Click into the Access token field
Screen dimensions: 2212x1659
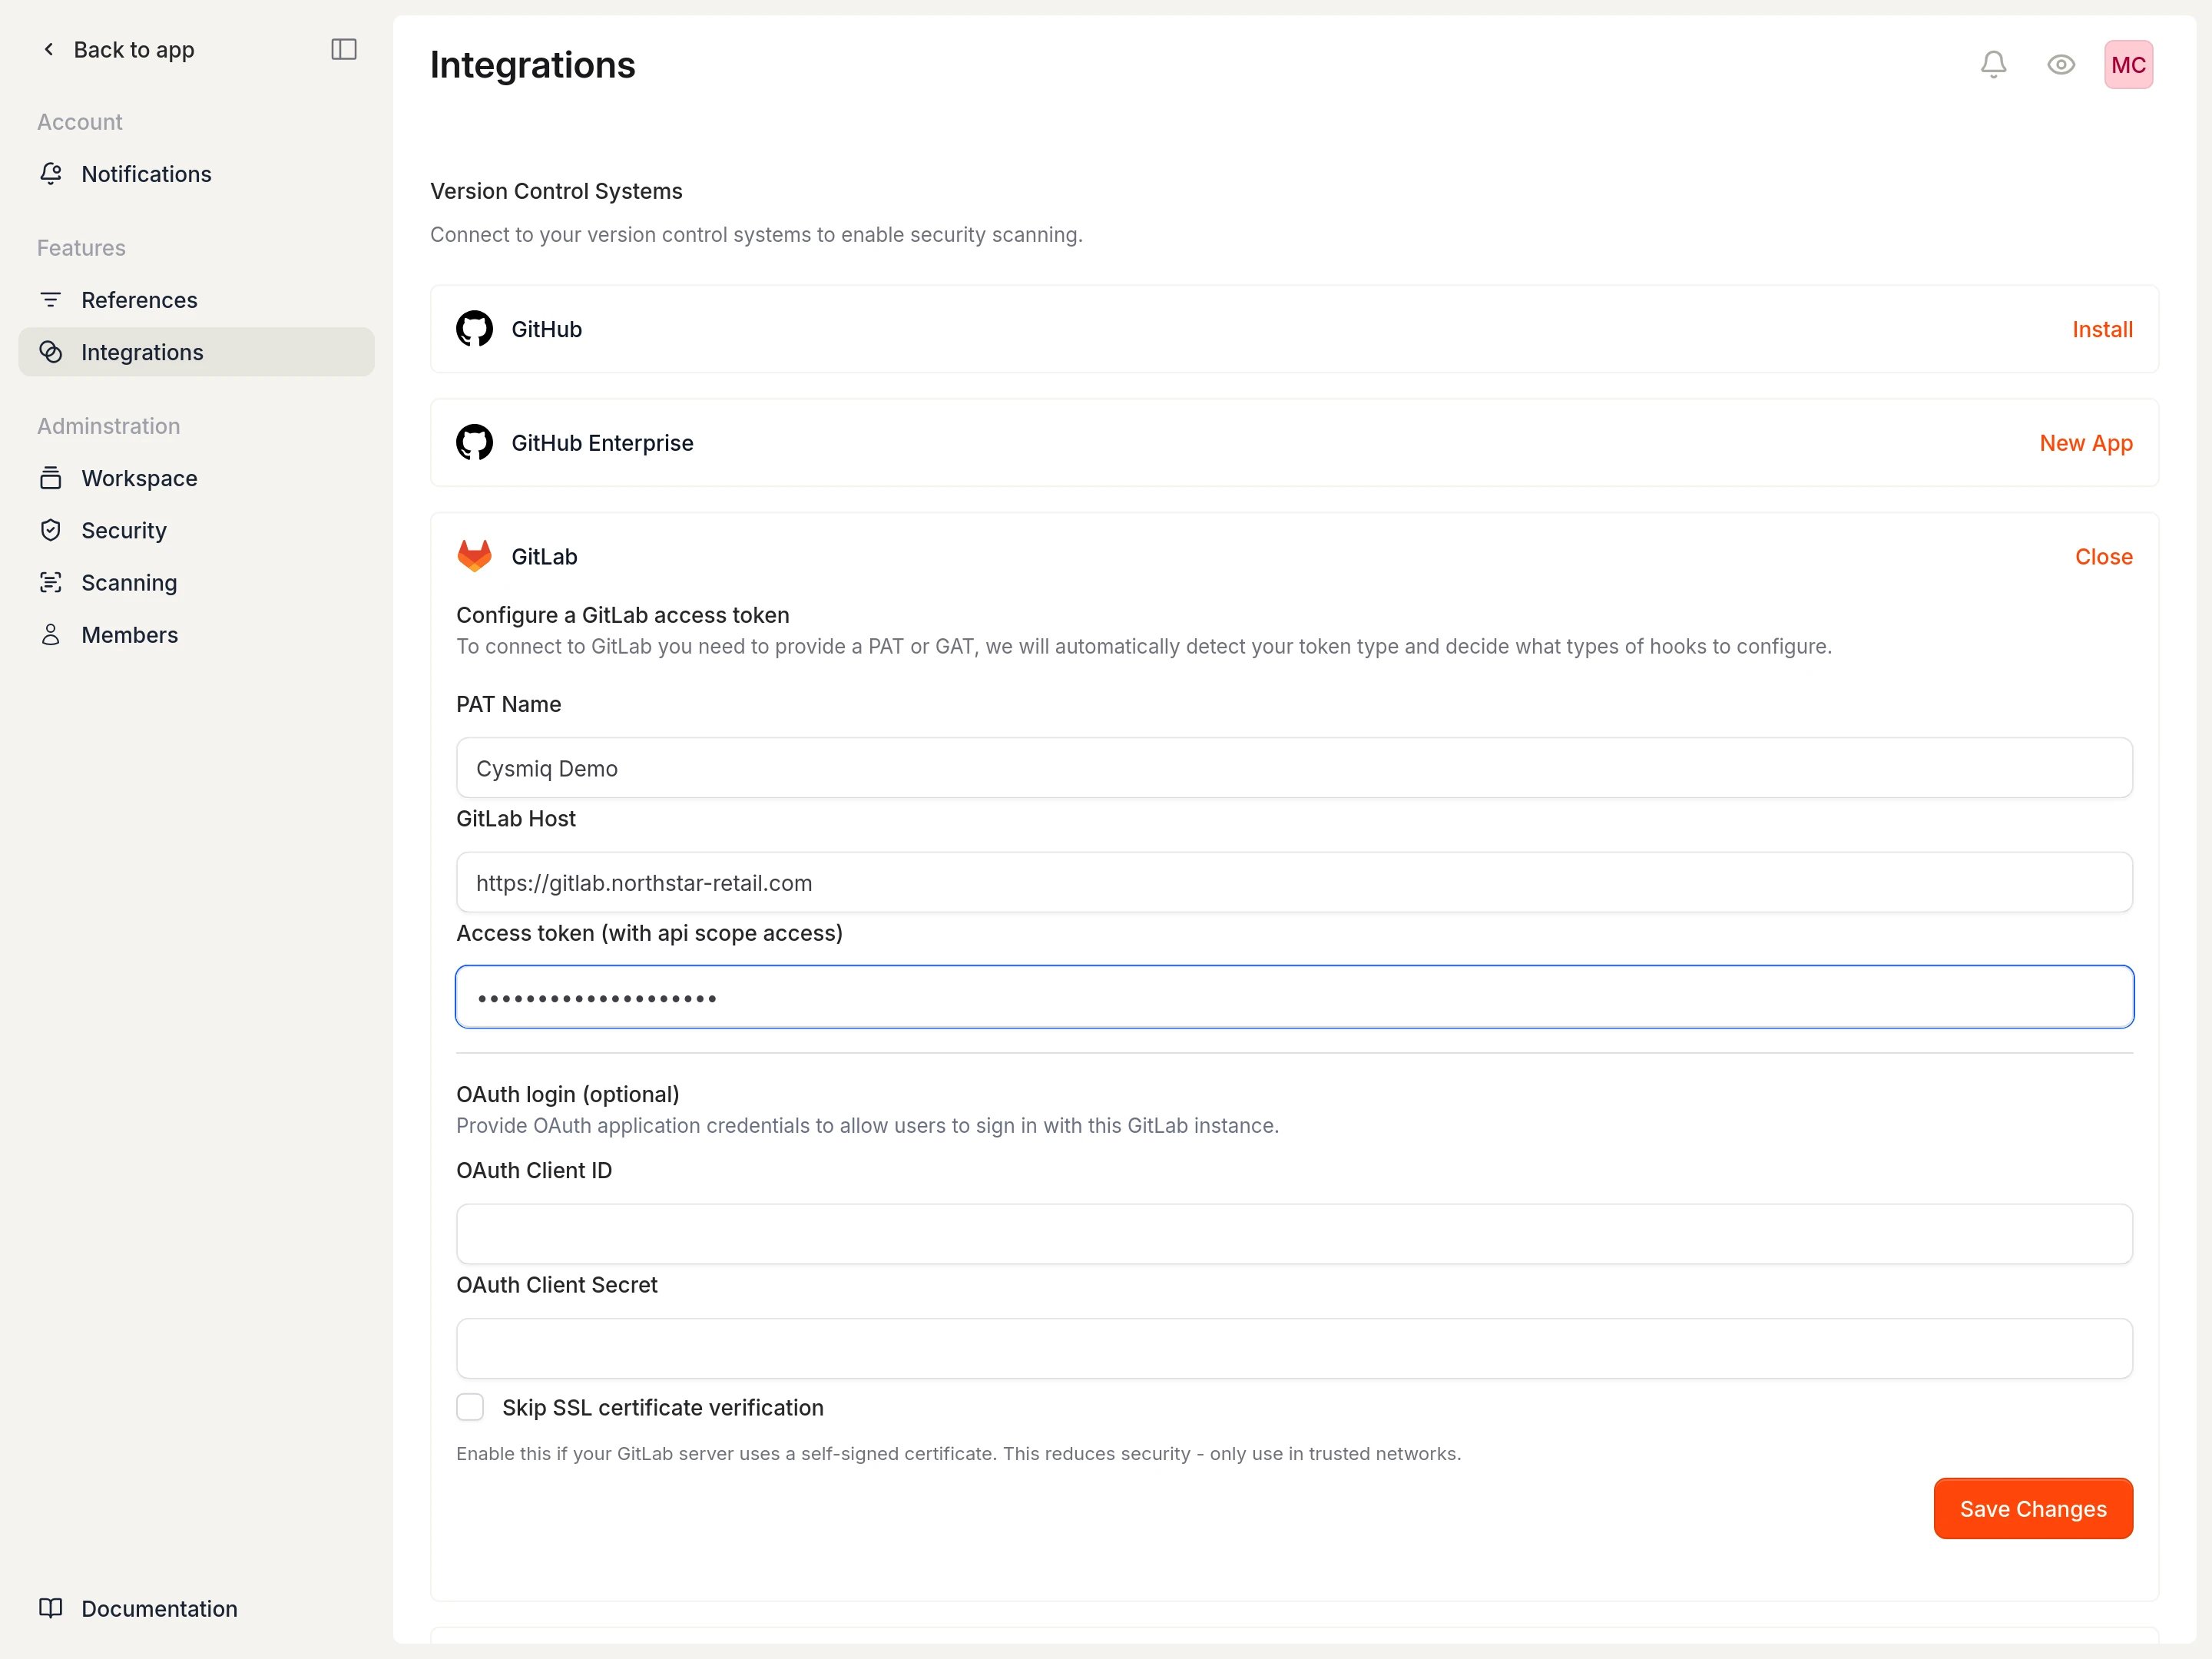(x=1294, y=997)
